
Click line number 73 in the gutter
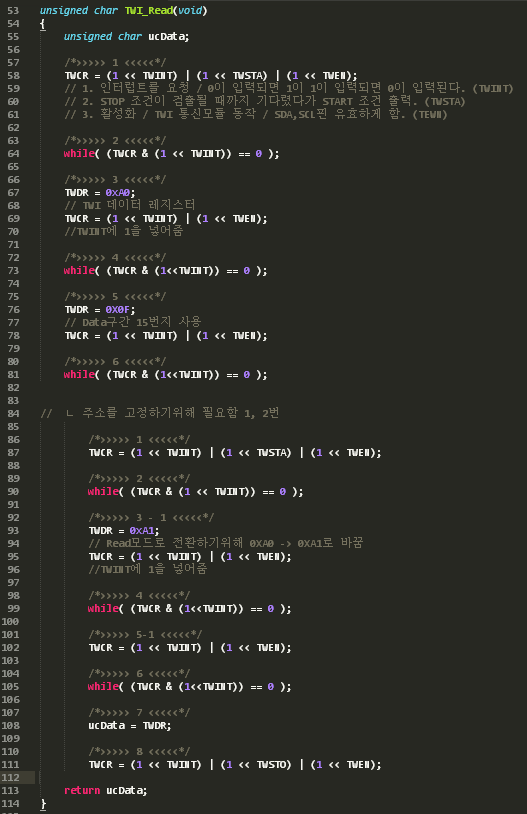point(13,270)
